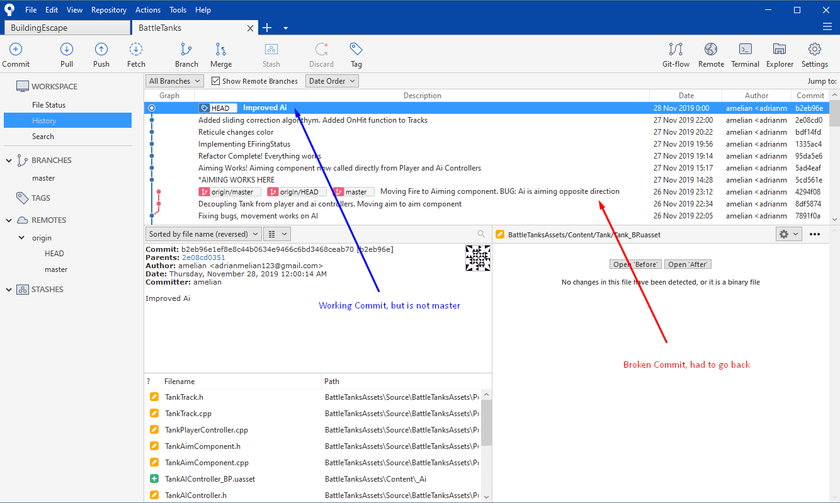Open the Actions menu

pos(148,10)
